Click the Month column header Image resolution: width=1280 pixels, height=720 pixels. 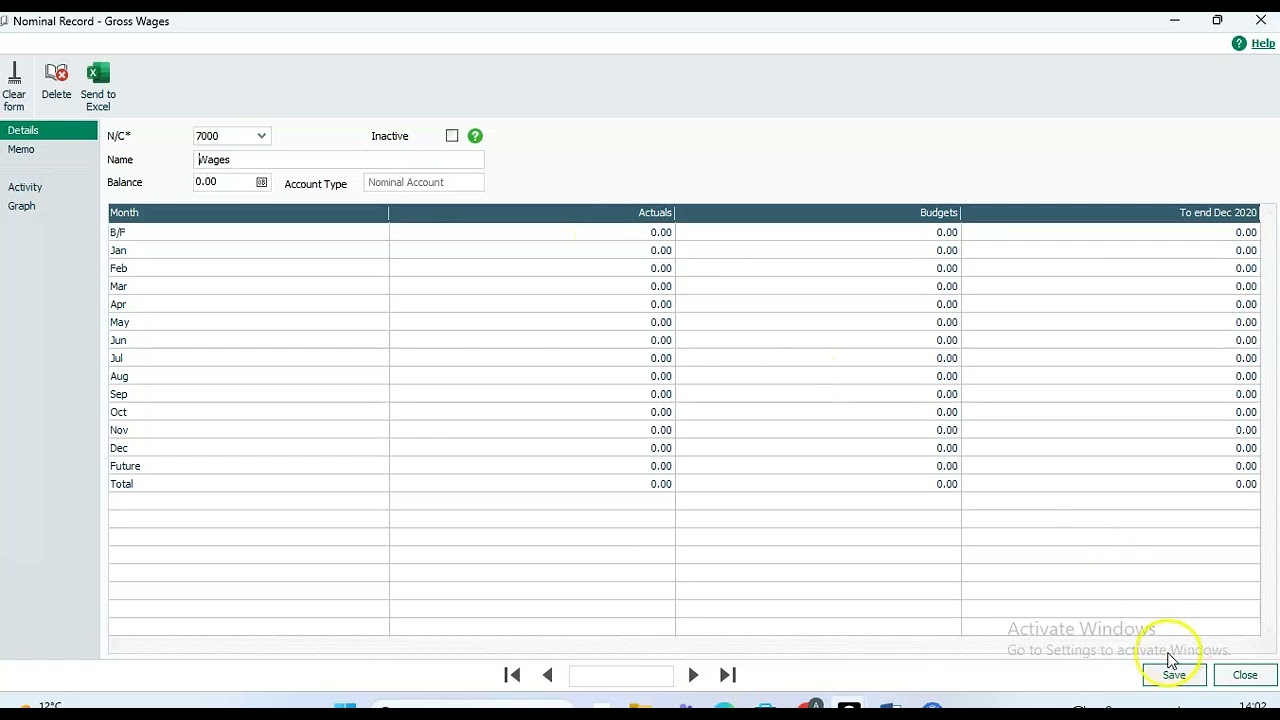[x=248, y=213]
